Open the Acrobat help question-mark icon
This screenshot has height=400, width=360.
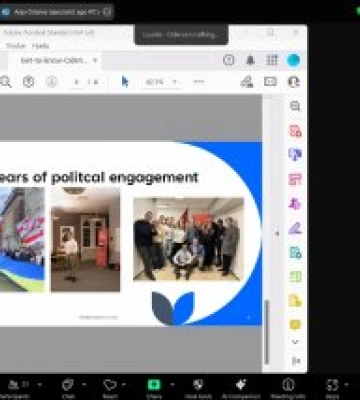(228, 60)
